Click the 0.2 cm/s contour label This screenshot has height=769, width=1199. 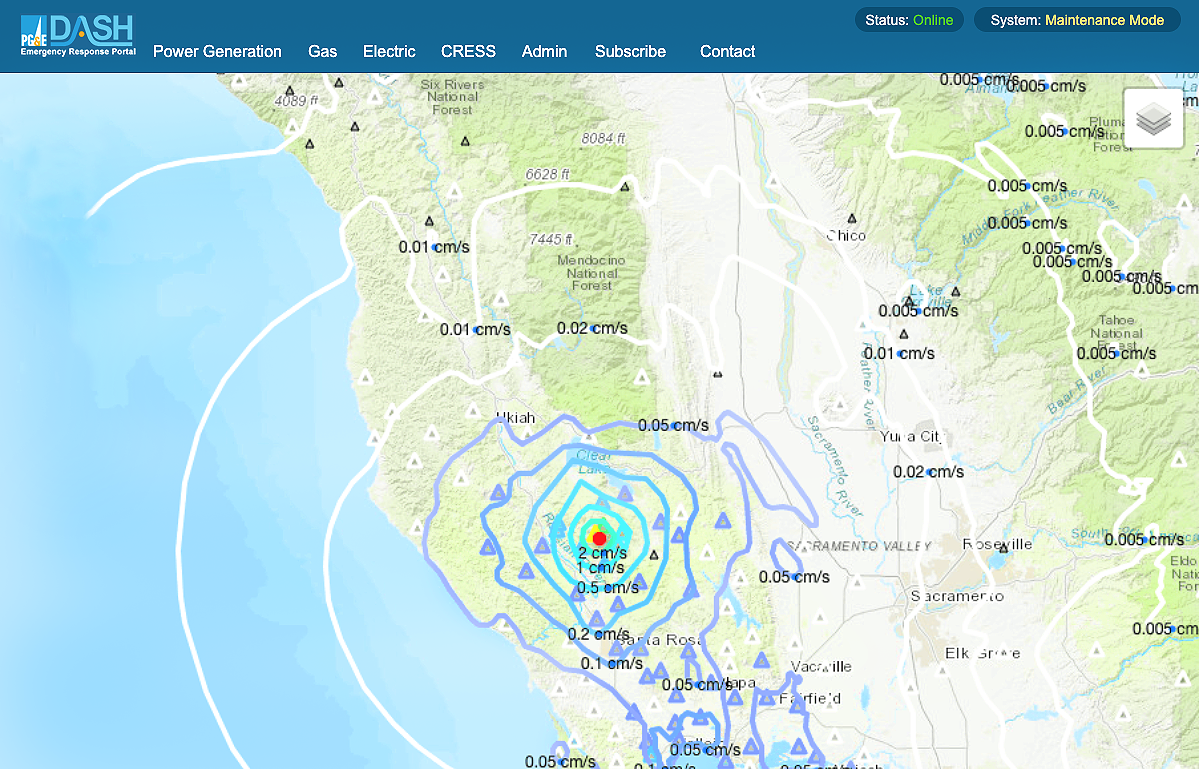[x=599, y=634]
